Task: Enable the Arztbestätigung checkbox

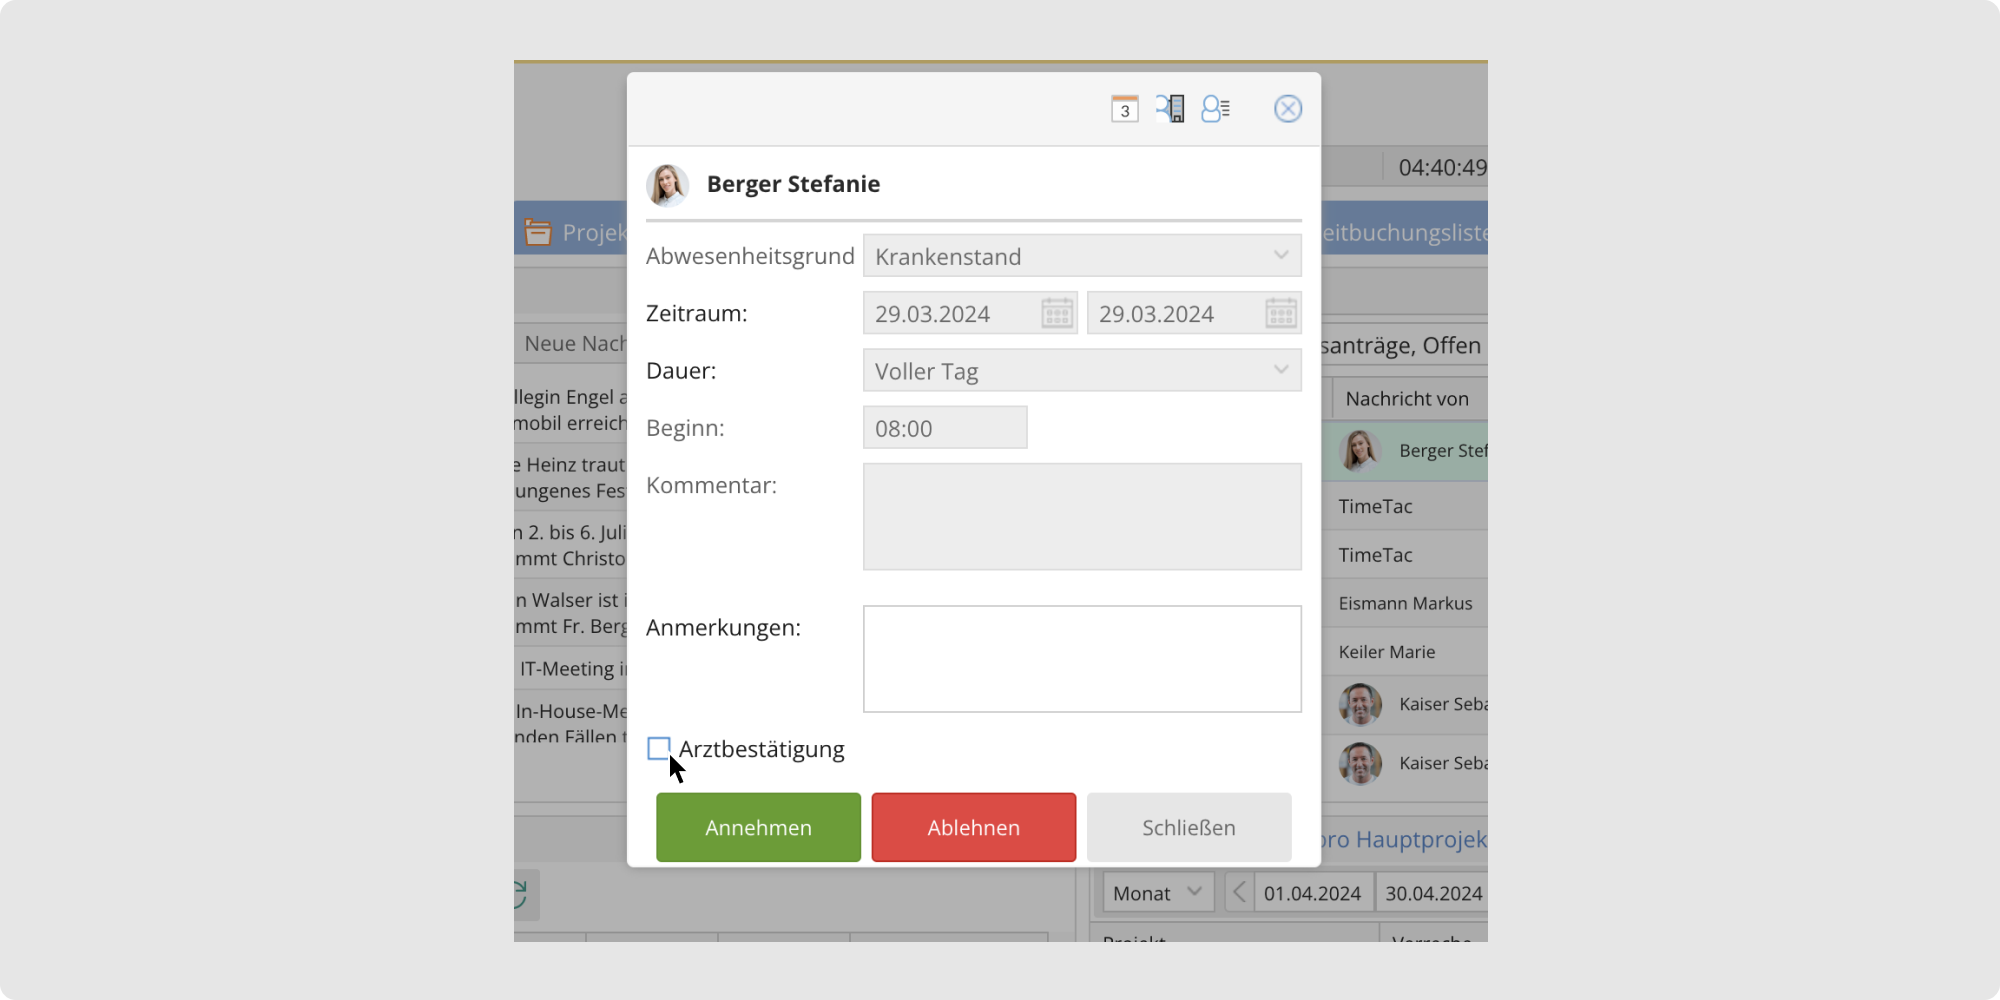Action: click(x=659, y=748)
